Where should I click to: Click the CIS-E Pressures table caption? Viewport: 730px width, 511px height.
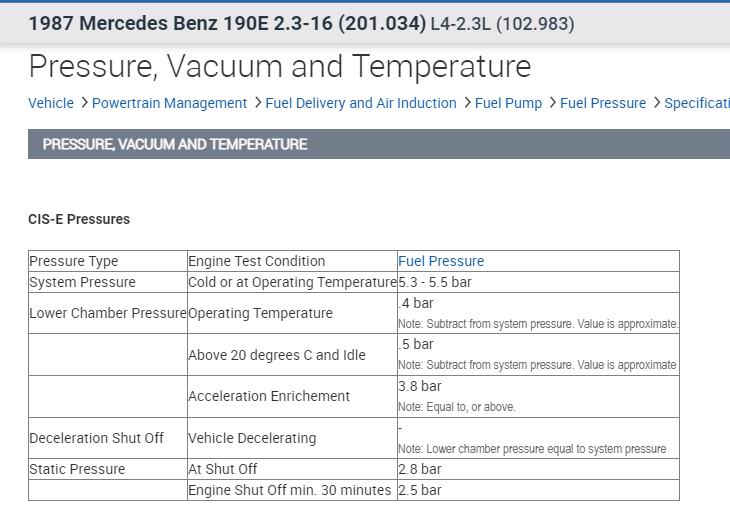pyautogui.click(x=79, y=219)
